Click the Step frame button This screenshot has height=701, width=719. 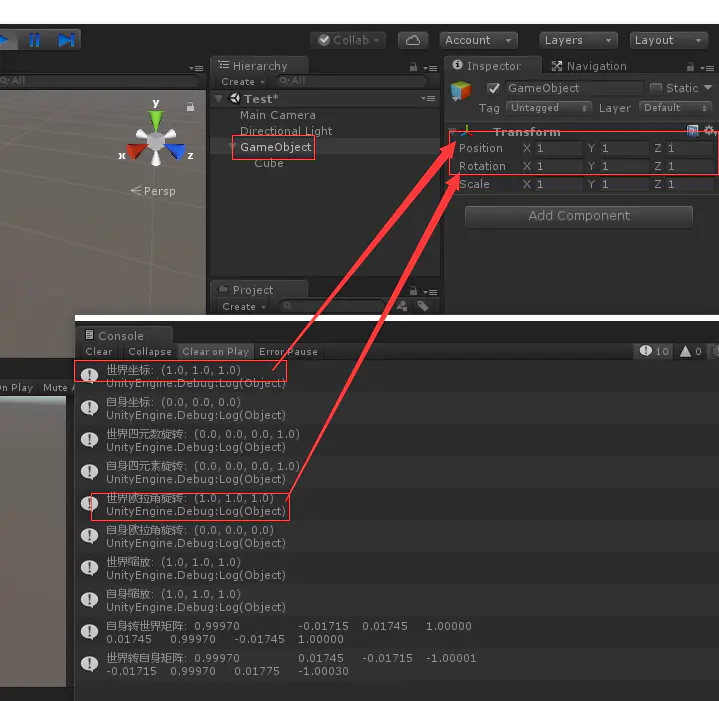click(66, 40)
